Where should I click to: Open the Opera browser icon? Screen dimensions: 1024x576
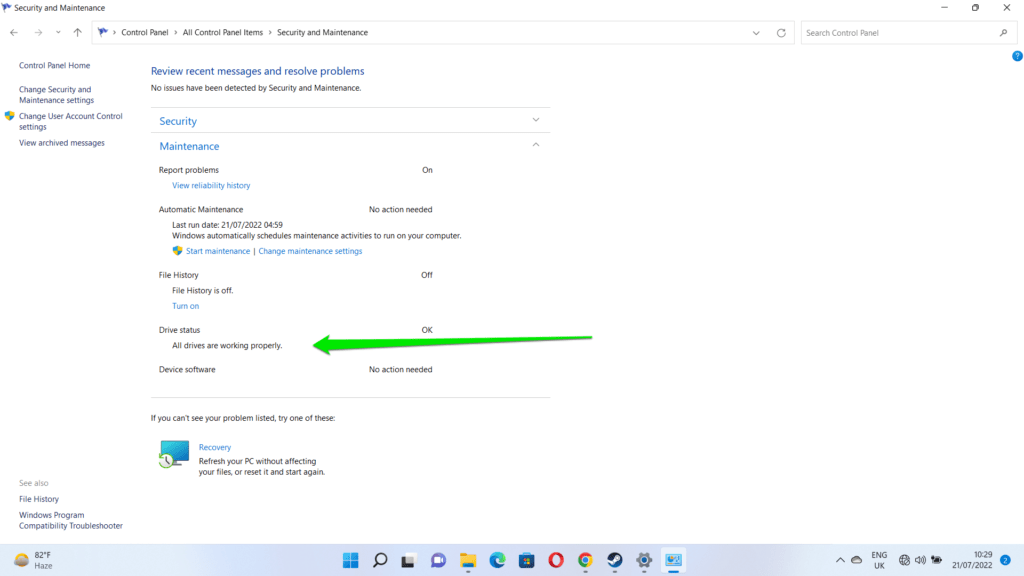(555, 560)
